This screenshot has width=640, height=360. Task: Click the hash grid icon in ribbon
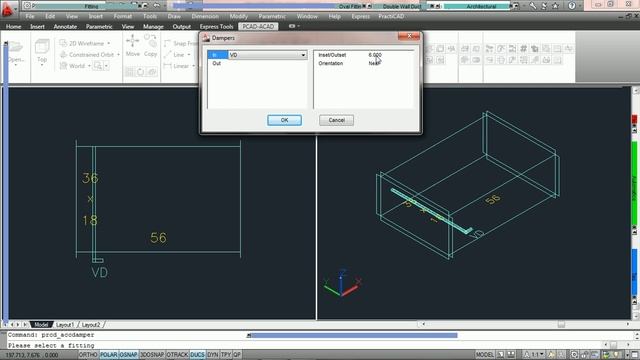tap(523, 49)
